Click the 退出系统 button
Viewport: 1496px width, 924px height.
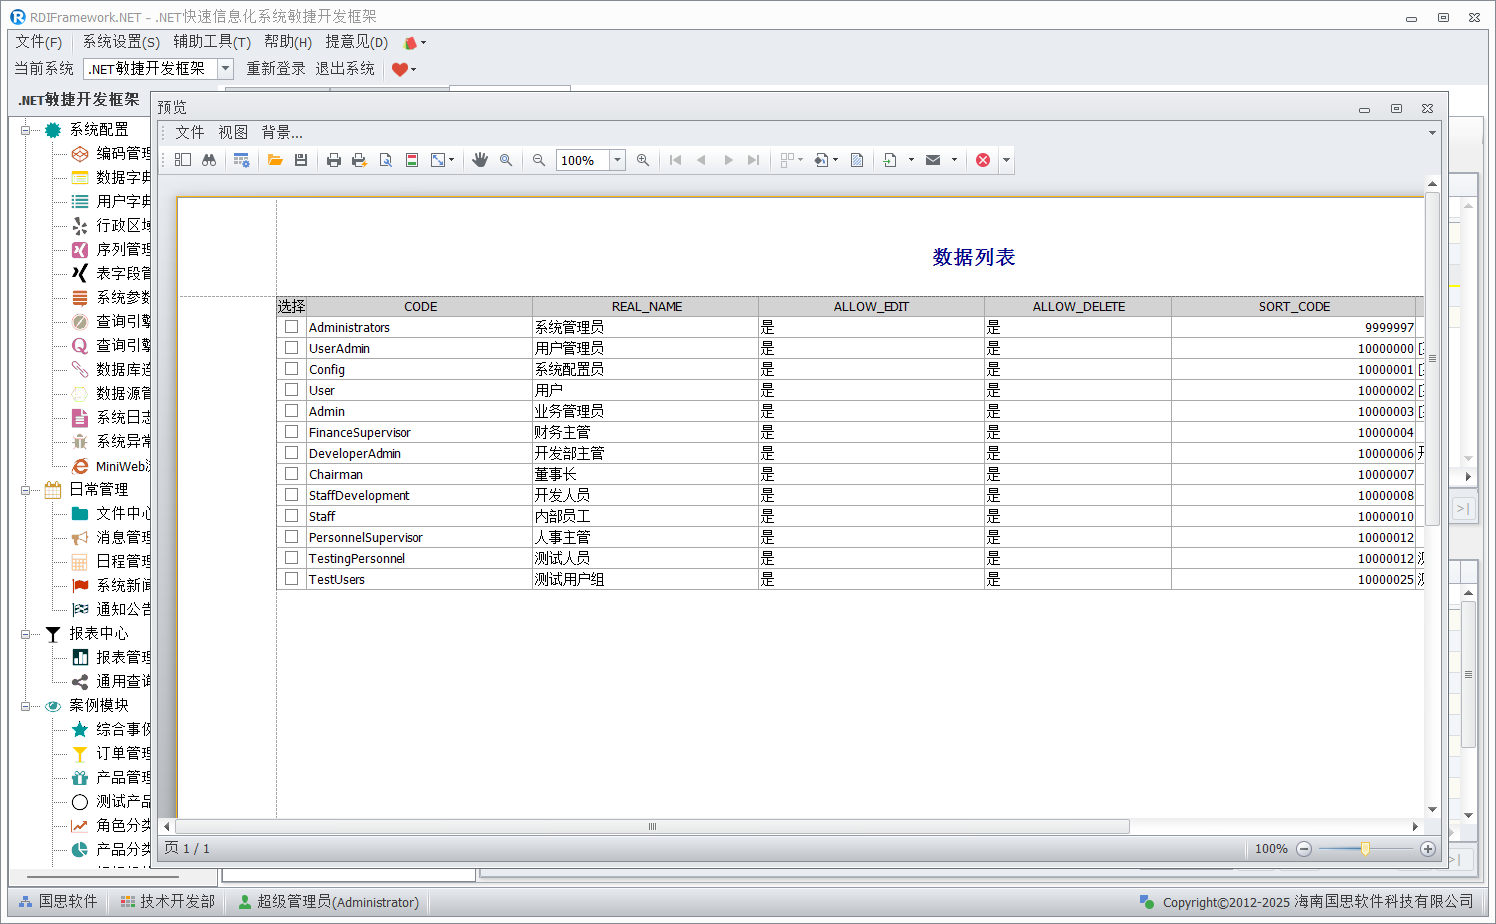click(345, 68)
